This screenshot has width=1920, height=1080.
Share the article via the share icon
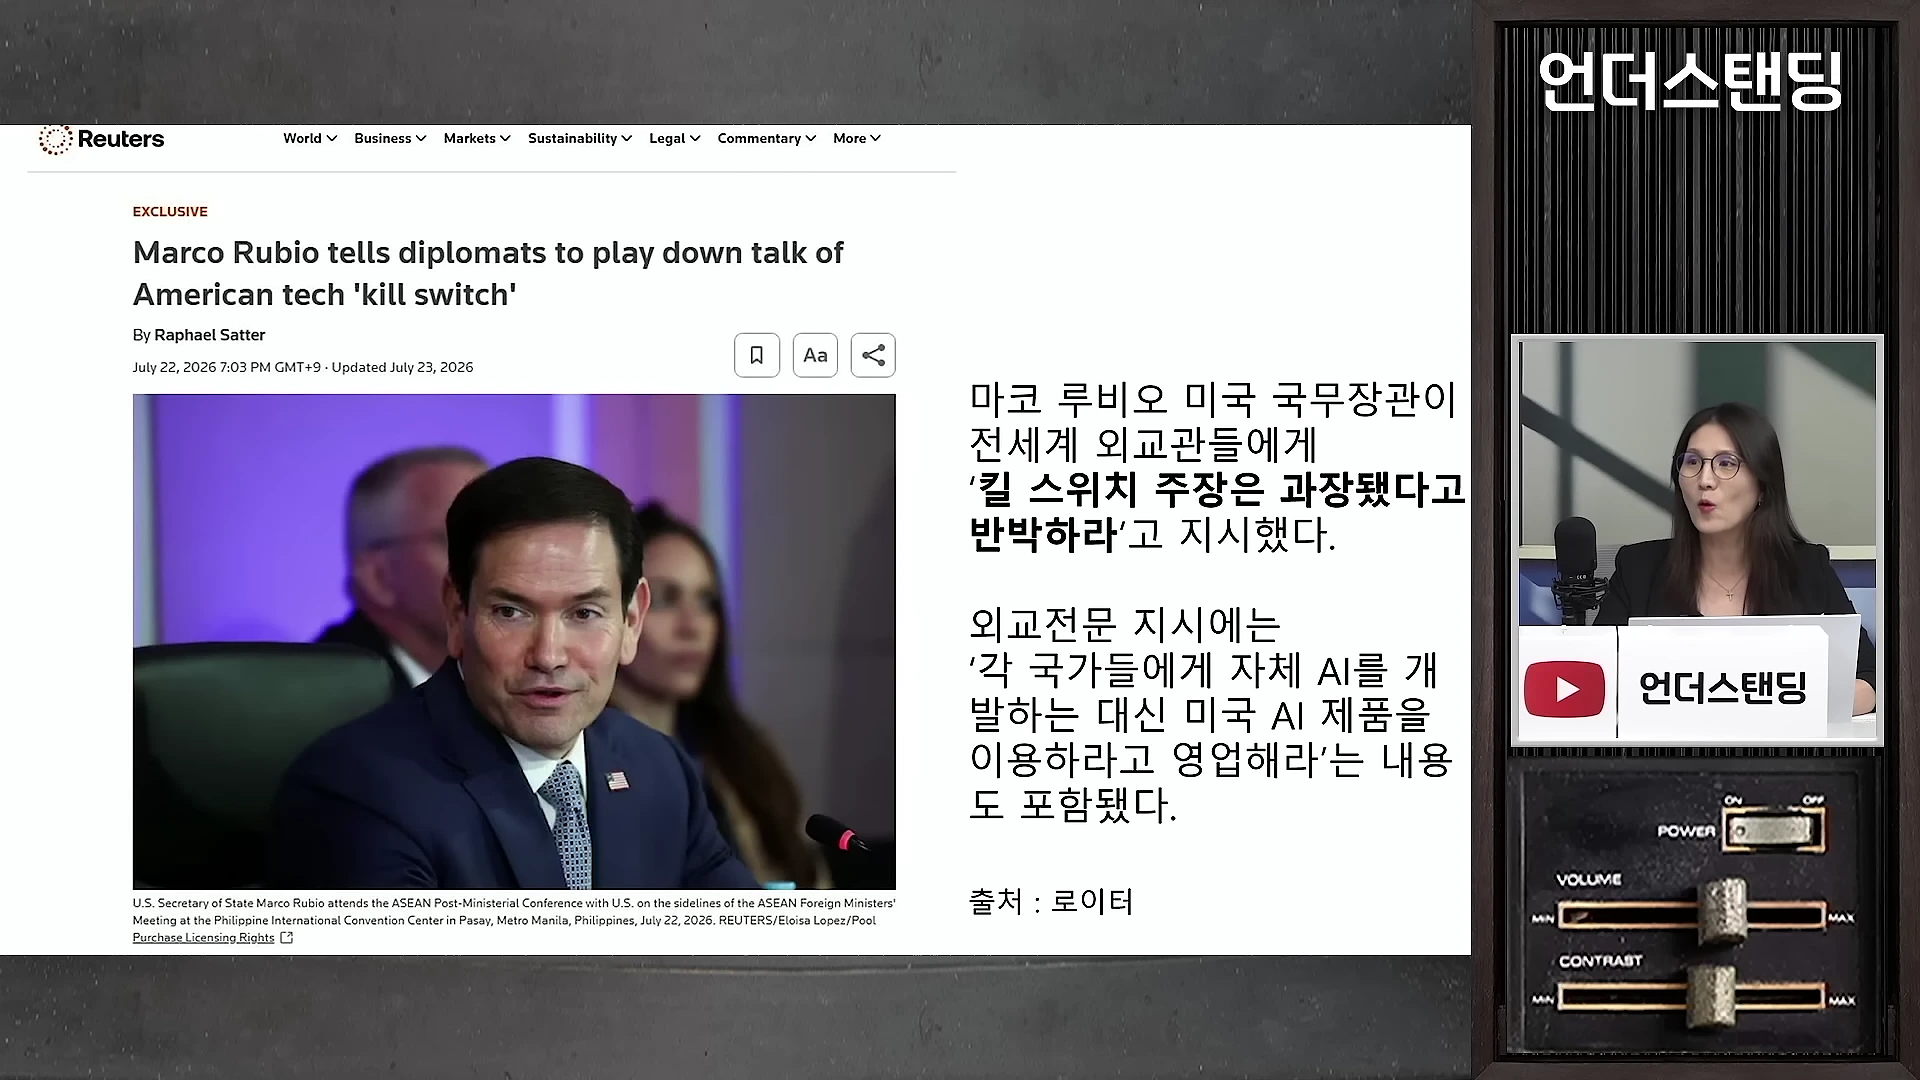coord(873,355)
